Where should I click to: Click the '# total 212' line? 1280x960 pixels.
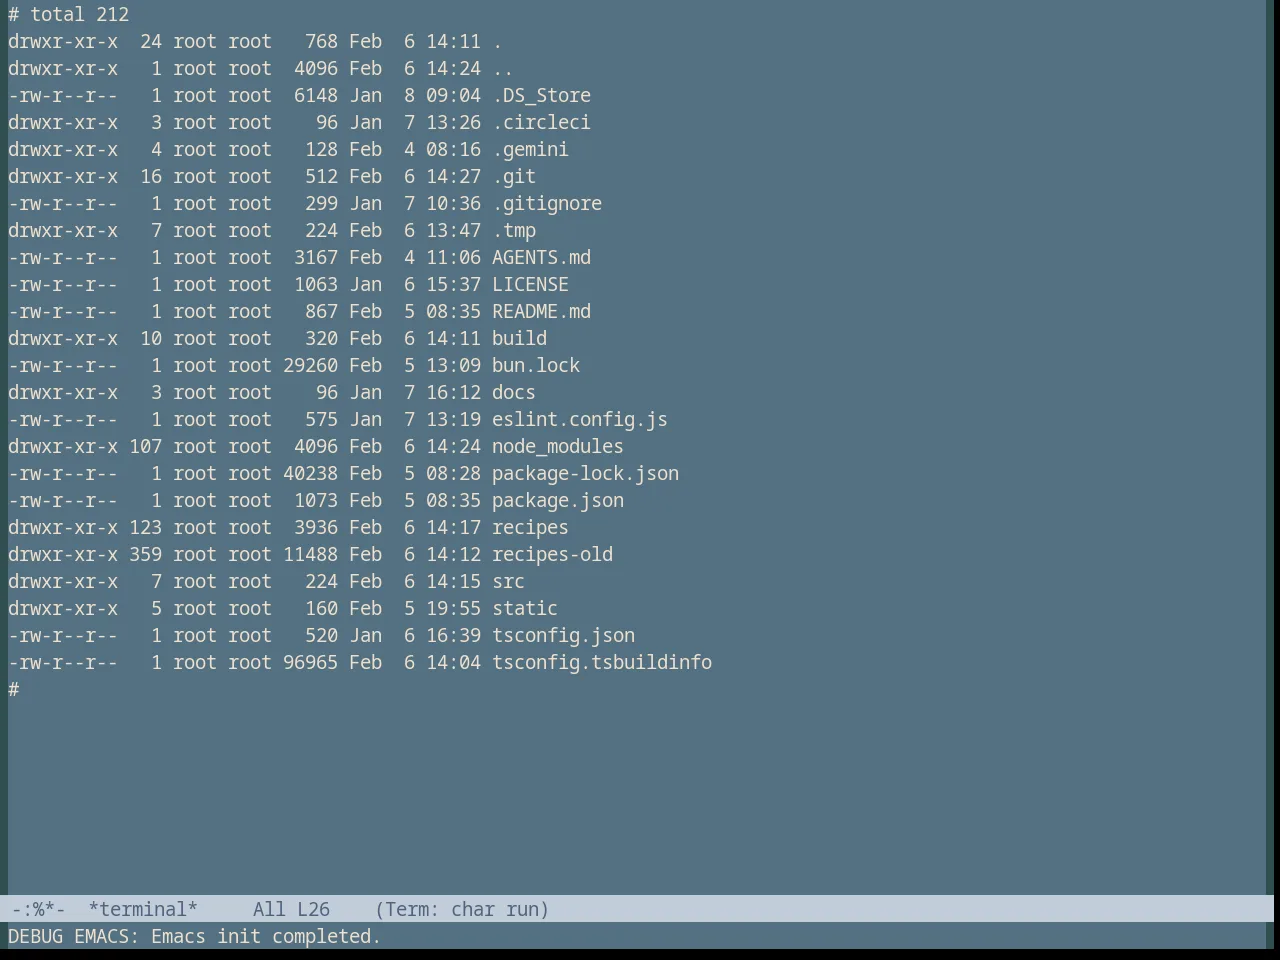click(69, 15)
